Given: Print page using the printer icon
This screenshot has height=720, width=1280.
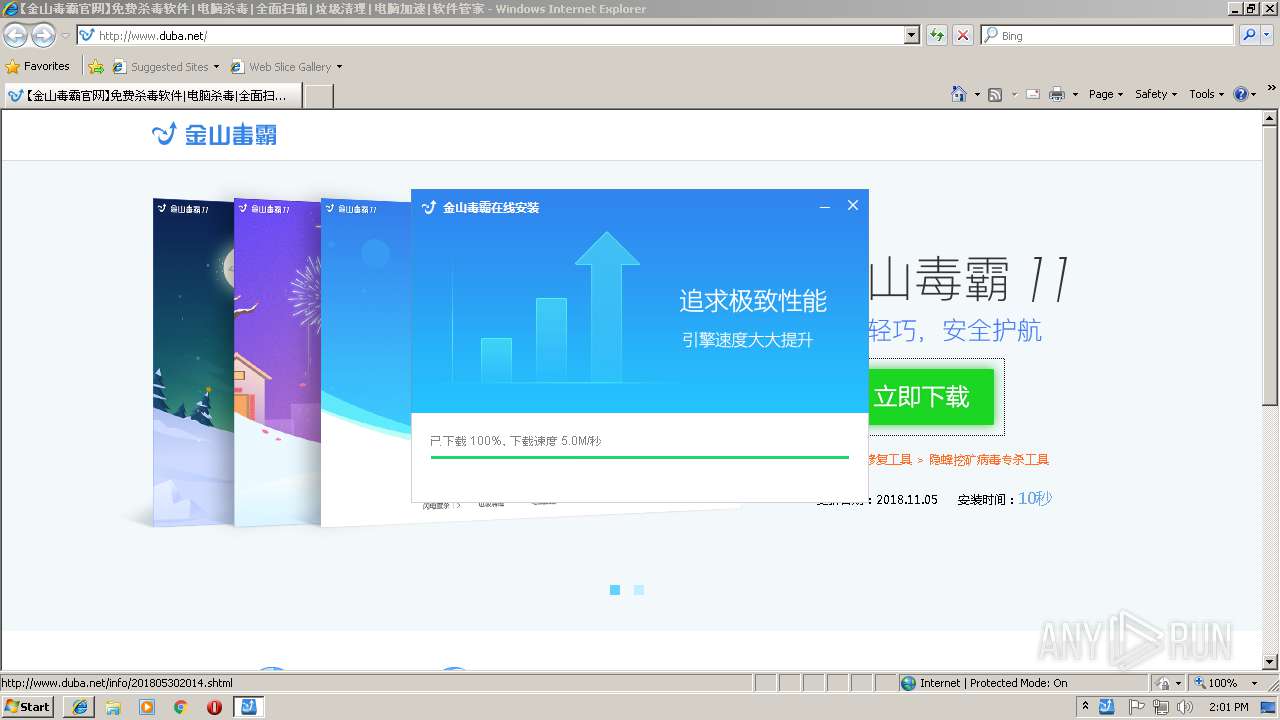Looking at the screenshot, I should click(1056, 94).
